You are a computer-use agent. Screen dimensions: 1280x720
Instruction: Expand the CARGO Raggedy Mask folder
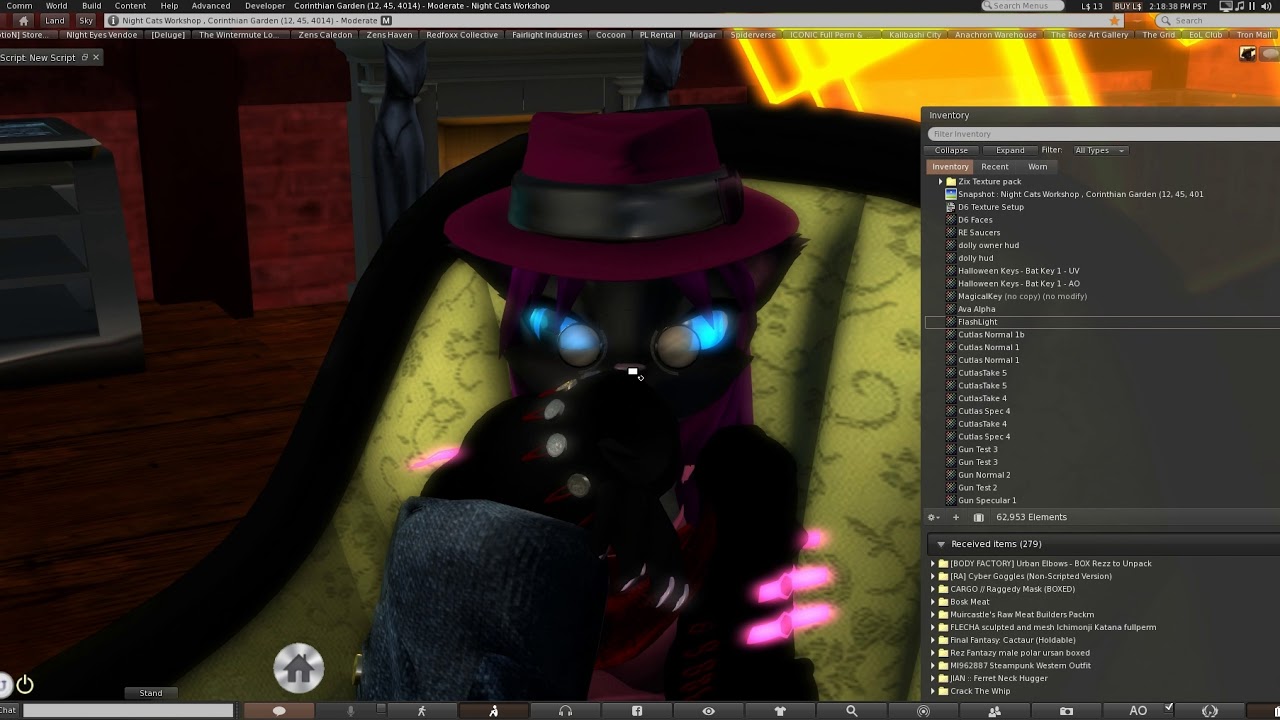click(933, 589)
